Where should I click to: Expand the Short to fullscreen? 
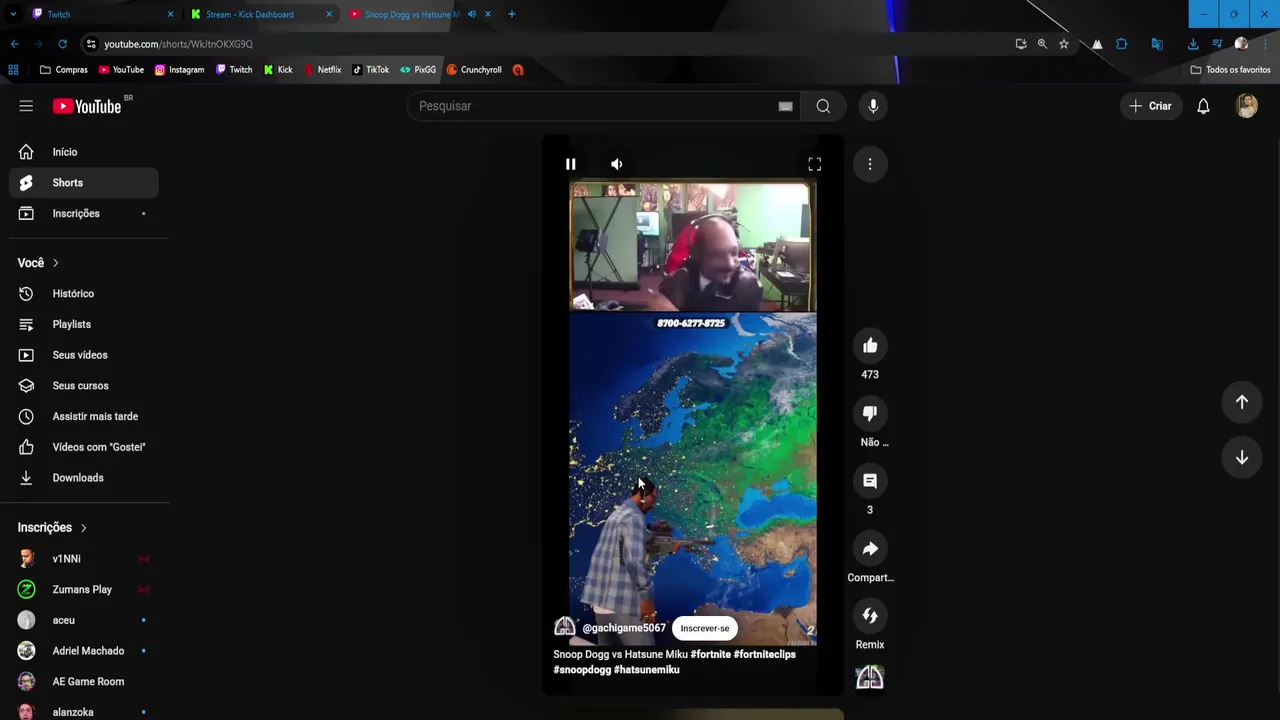[x=814, y=164]
